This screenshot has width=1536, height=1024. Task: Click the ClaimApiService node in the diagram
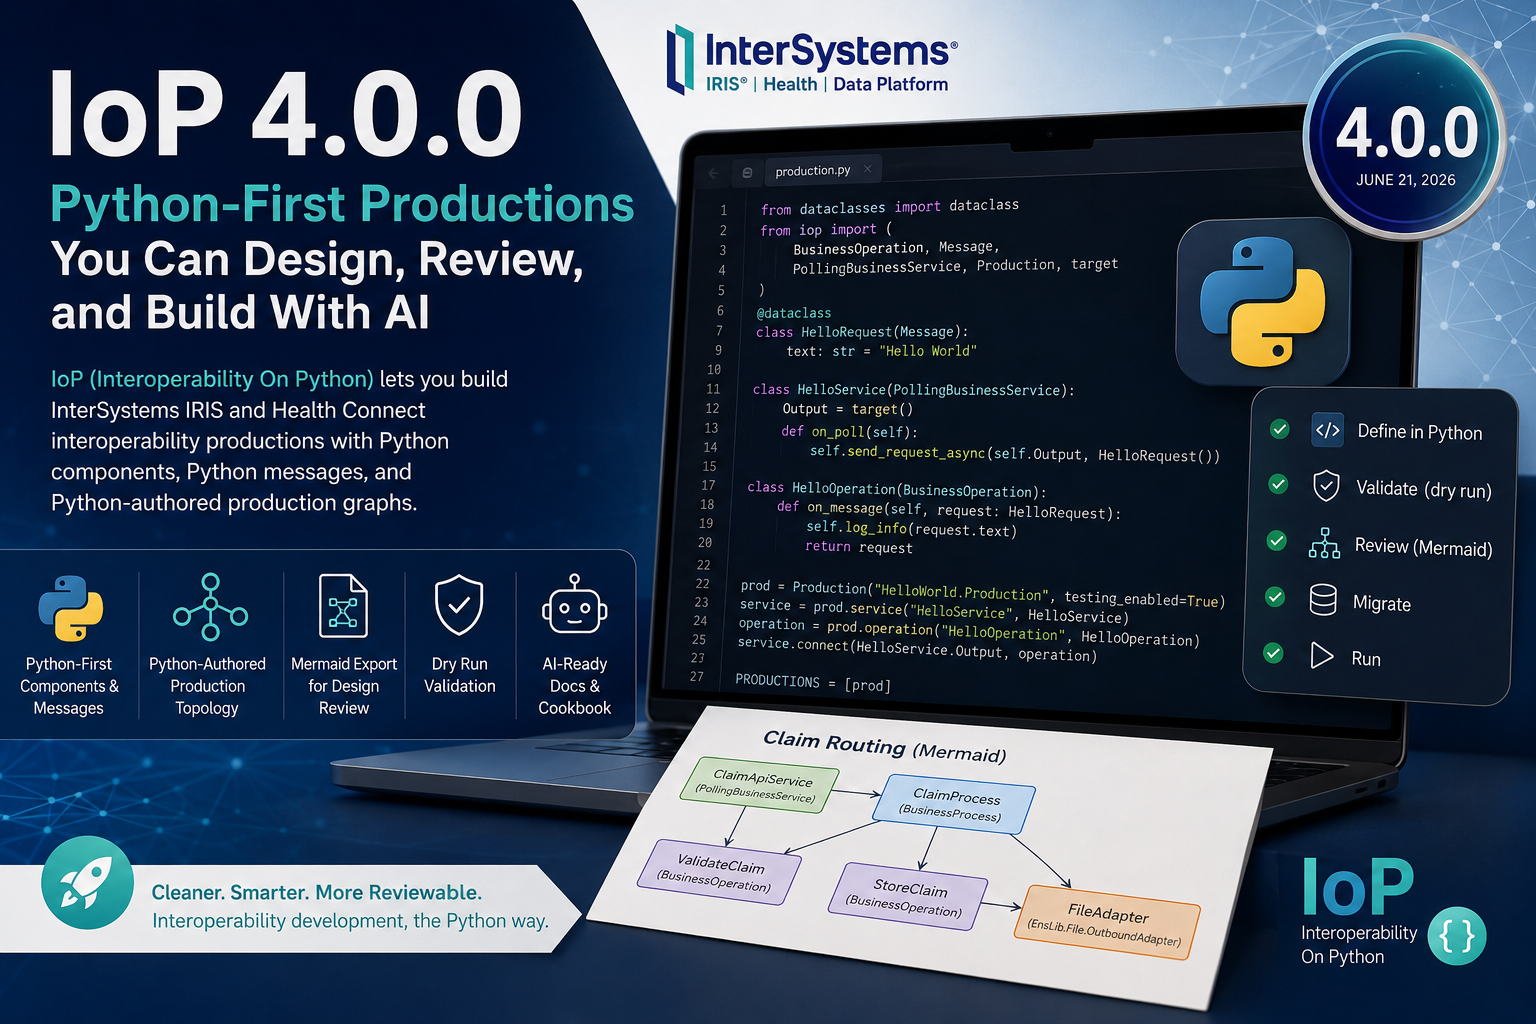pyautogui.click(x=759, y=785)
